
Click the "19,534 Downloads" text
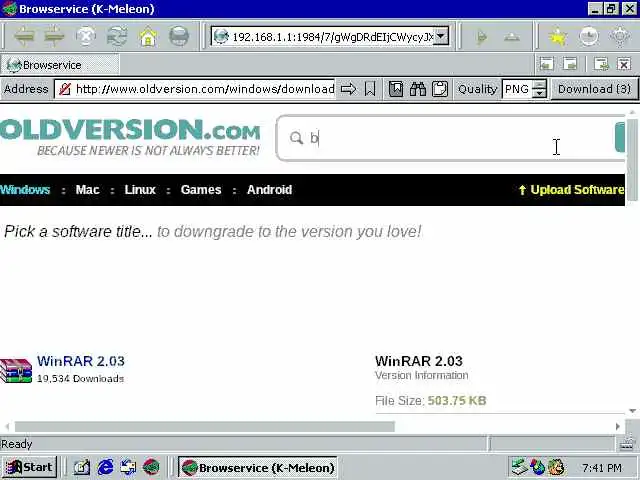[80, 379]
